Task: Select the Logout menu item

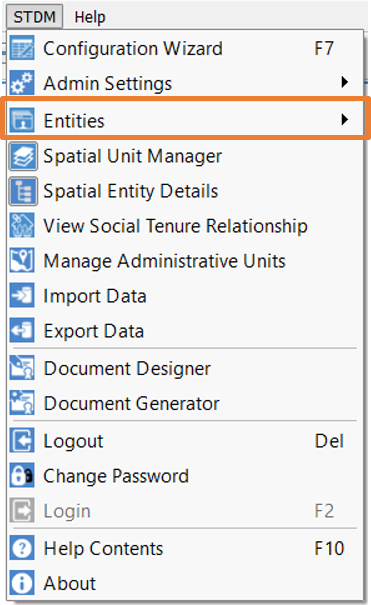Action: (185, 441)
